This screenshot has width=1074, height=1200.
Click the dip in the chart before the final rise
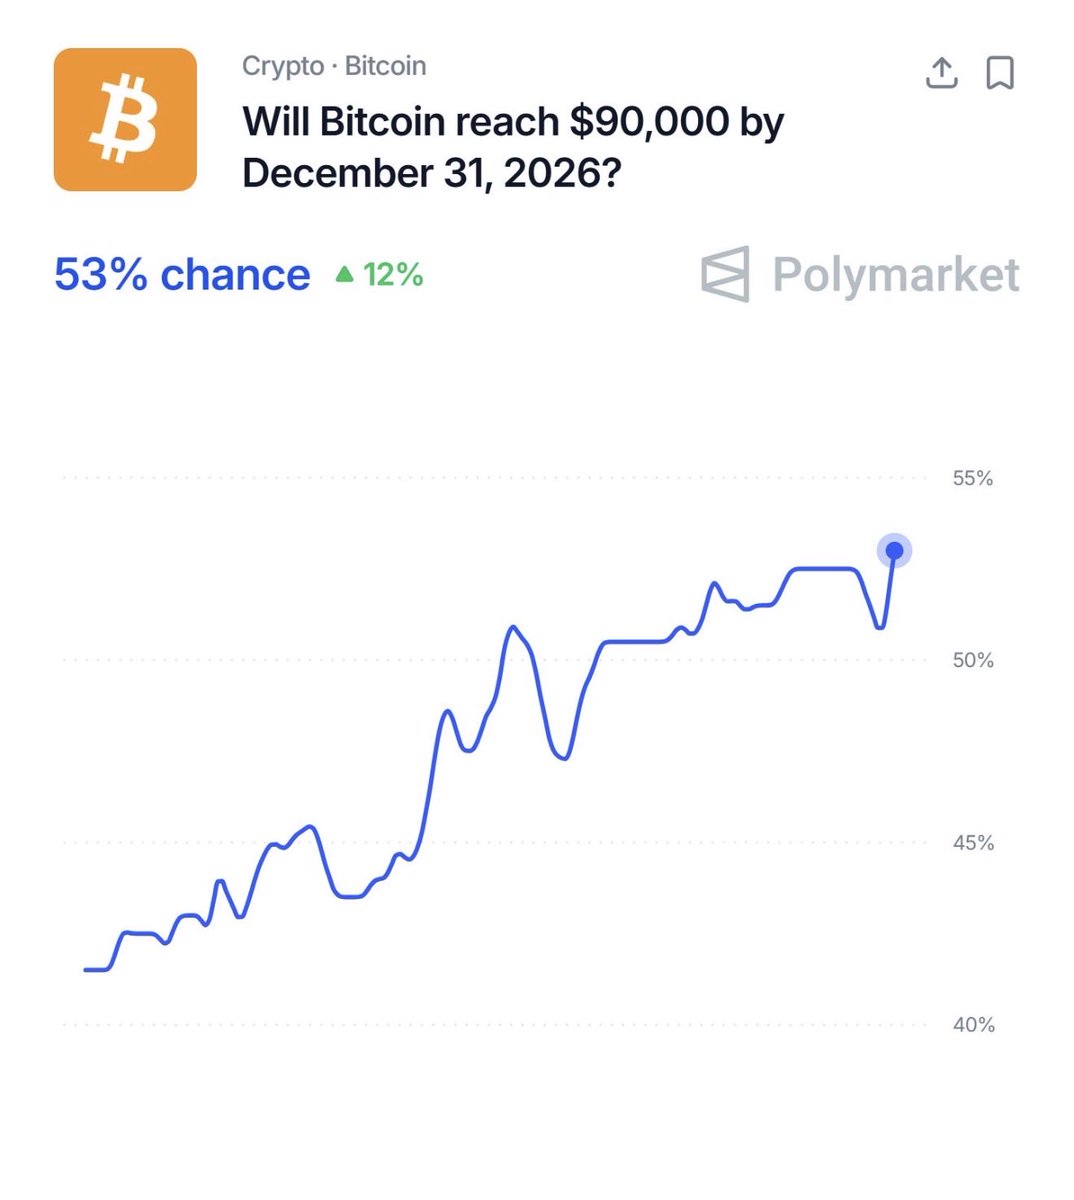click(879, 627)
